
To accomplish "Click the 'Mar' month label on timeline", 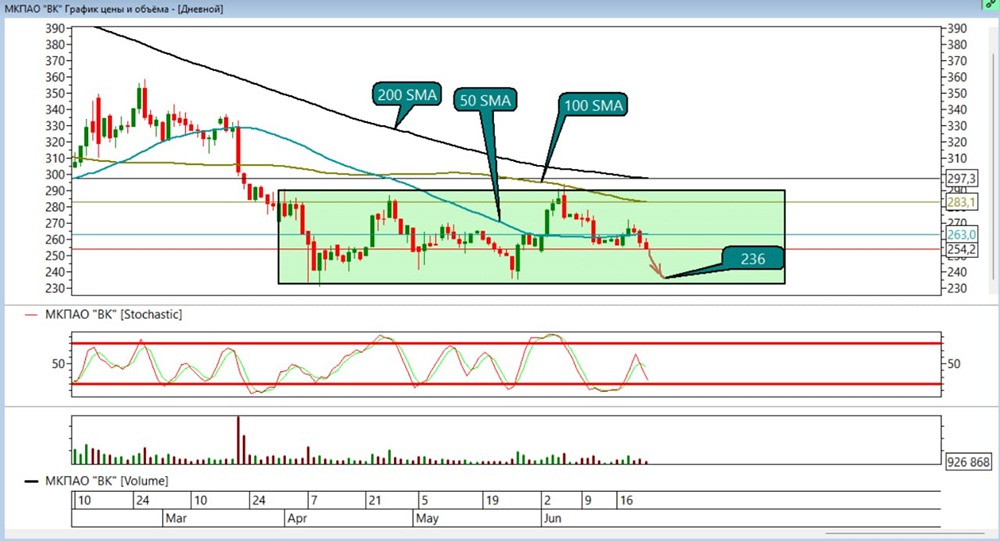I will tap(176, 518).
